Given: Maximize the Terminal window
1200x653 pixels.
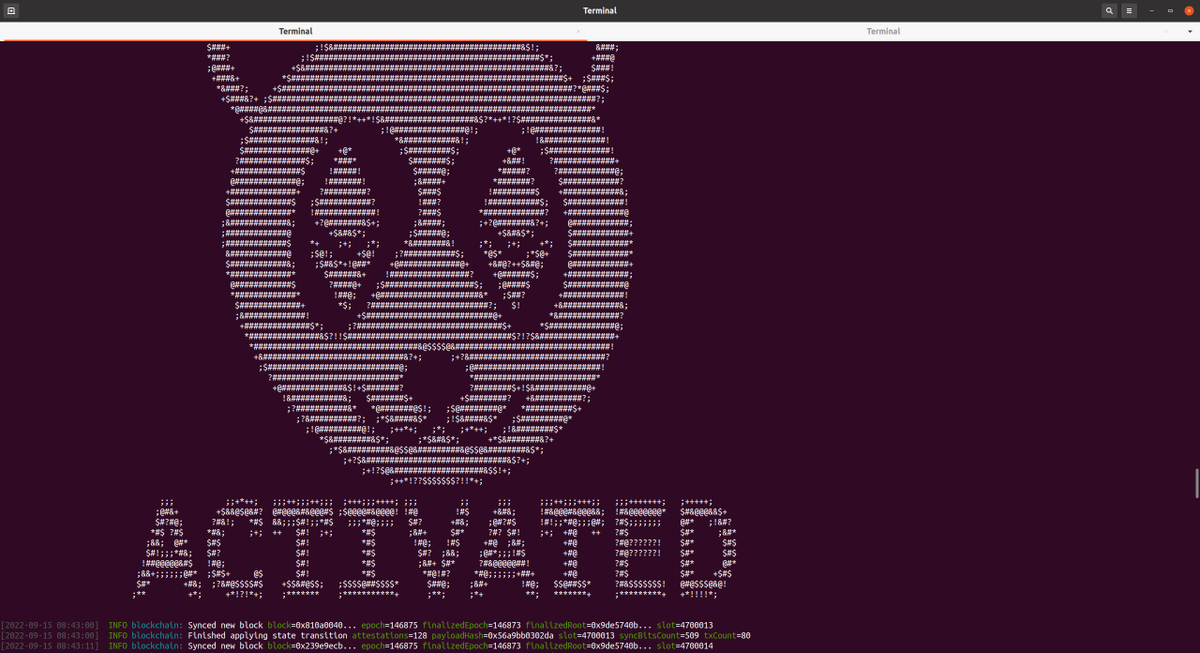Looking at the screenshot, I should pyautogui.click(x=1170, y=11).
